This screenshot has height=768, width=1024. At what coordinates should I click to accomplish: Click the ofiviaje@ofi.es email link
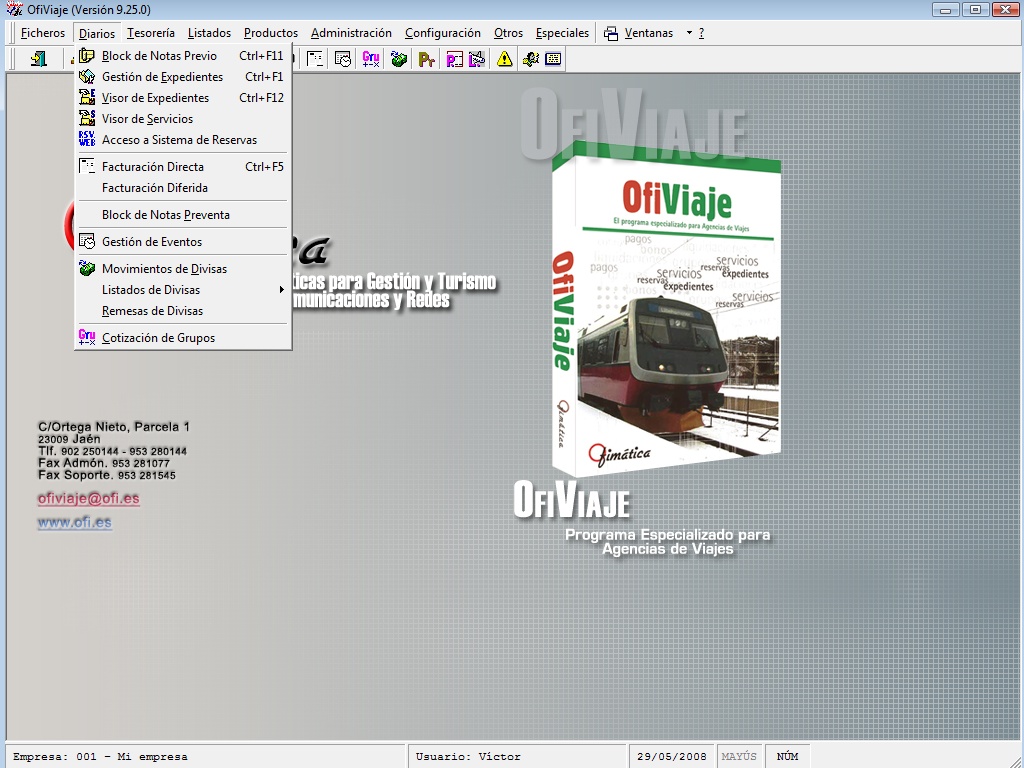pyautogui.click(x=88, y=499)
